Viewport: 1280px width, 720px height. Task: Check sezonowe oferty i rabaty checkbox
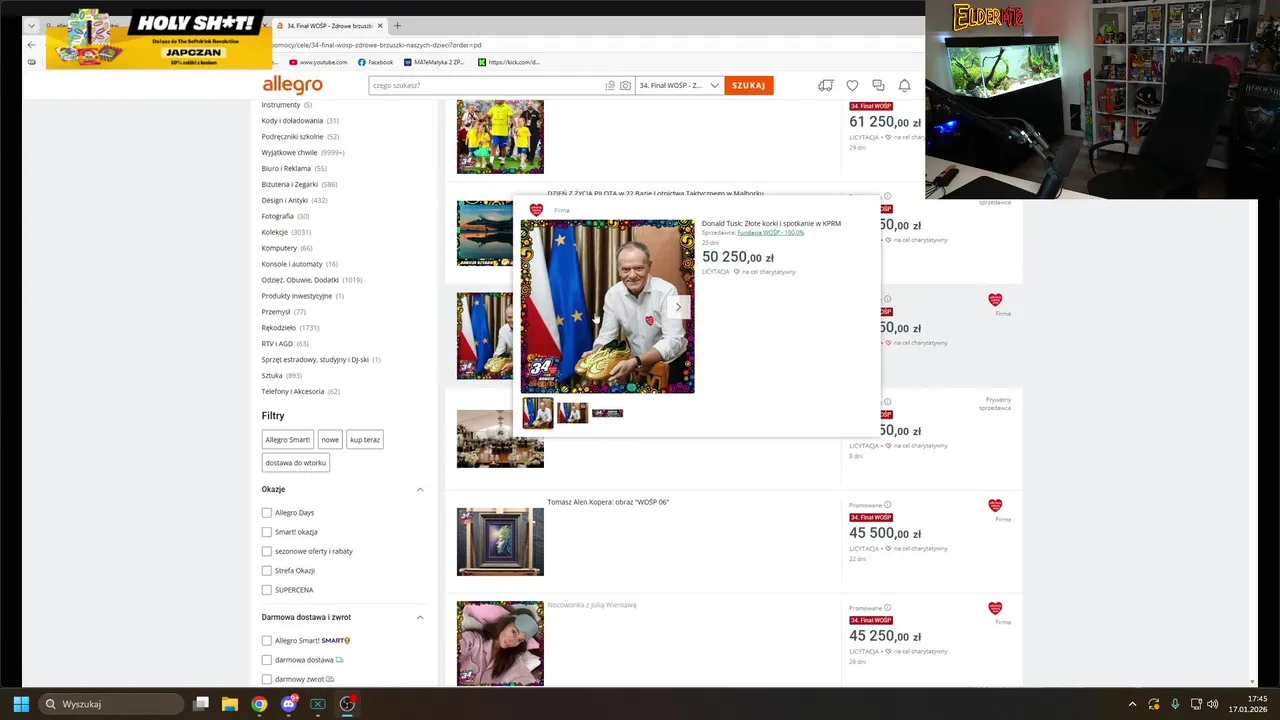[267, 551]
